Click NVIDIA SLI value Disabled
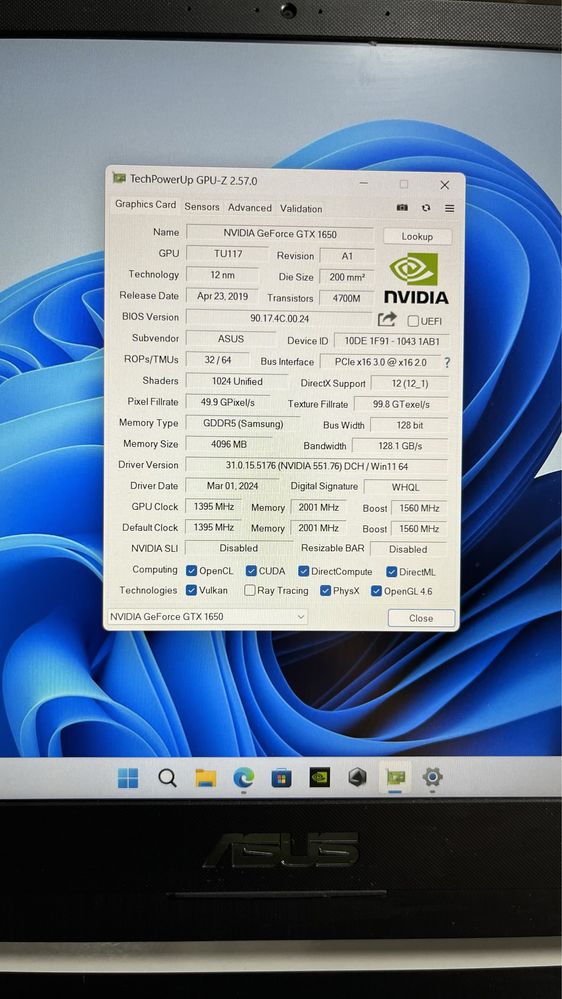 click(238, 548)
